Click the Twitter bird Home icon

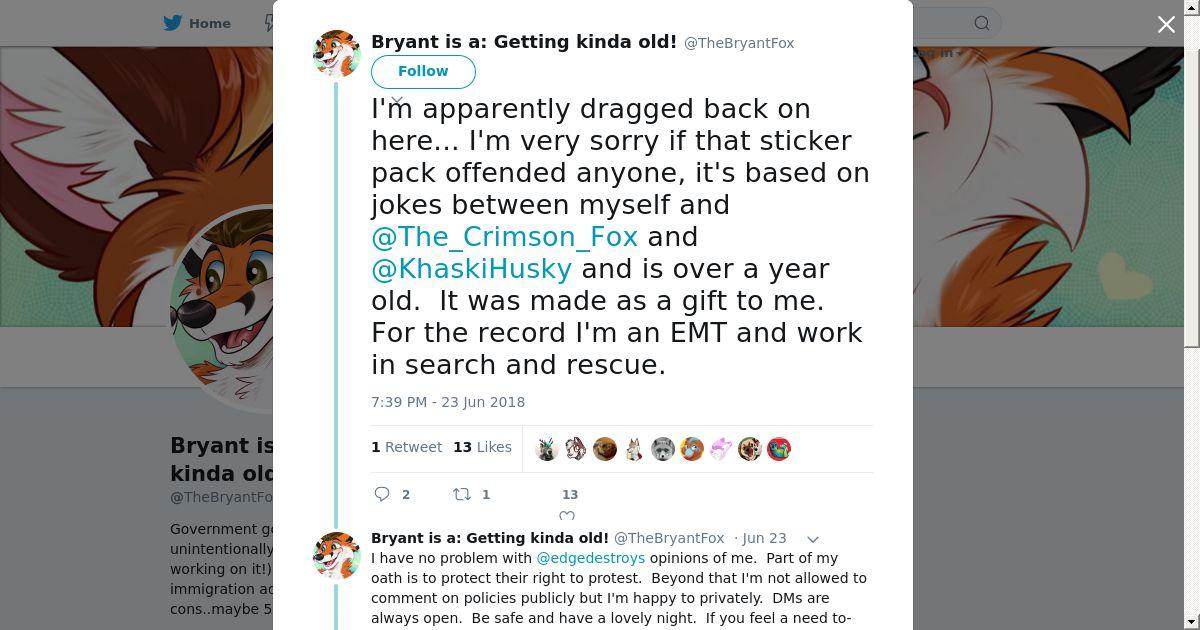pyautogui.click(x=173, y=23)
